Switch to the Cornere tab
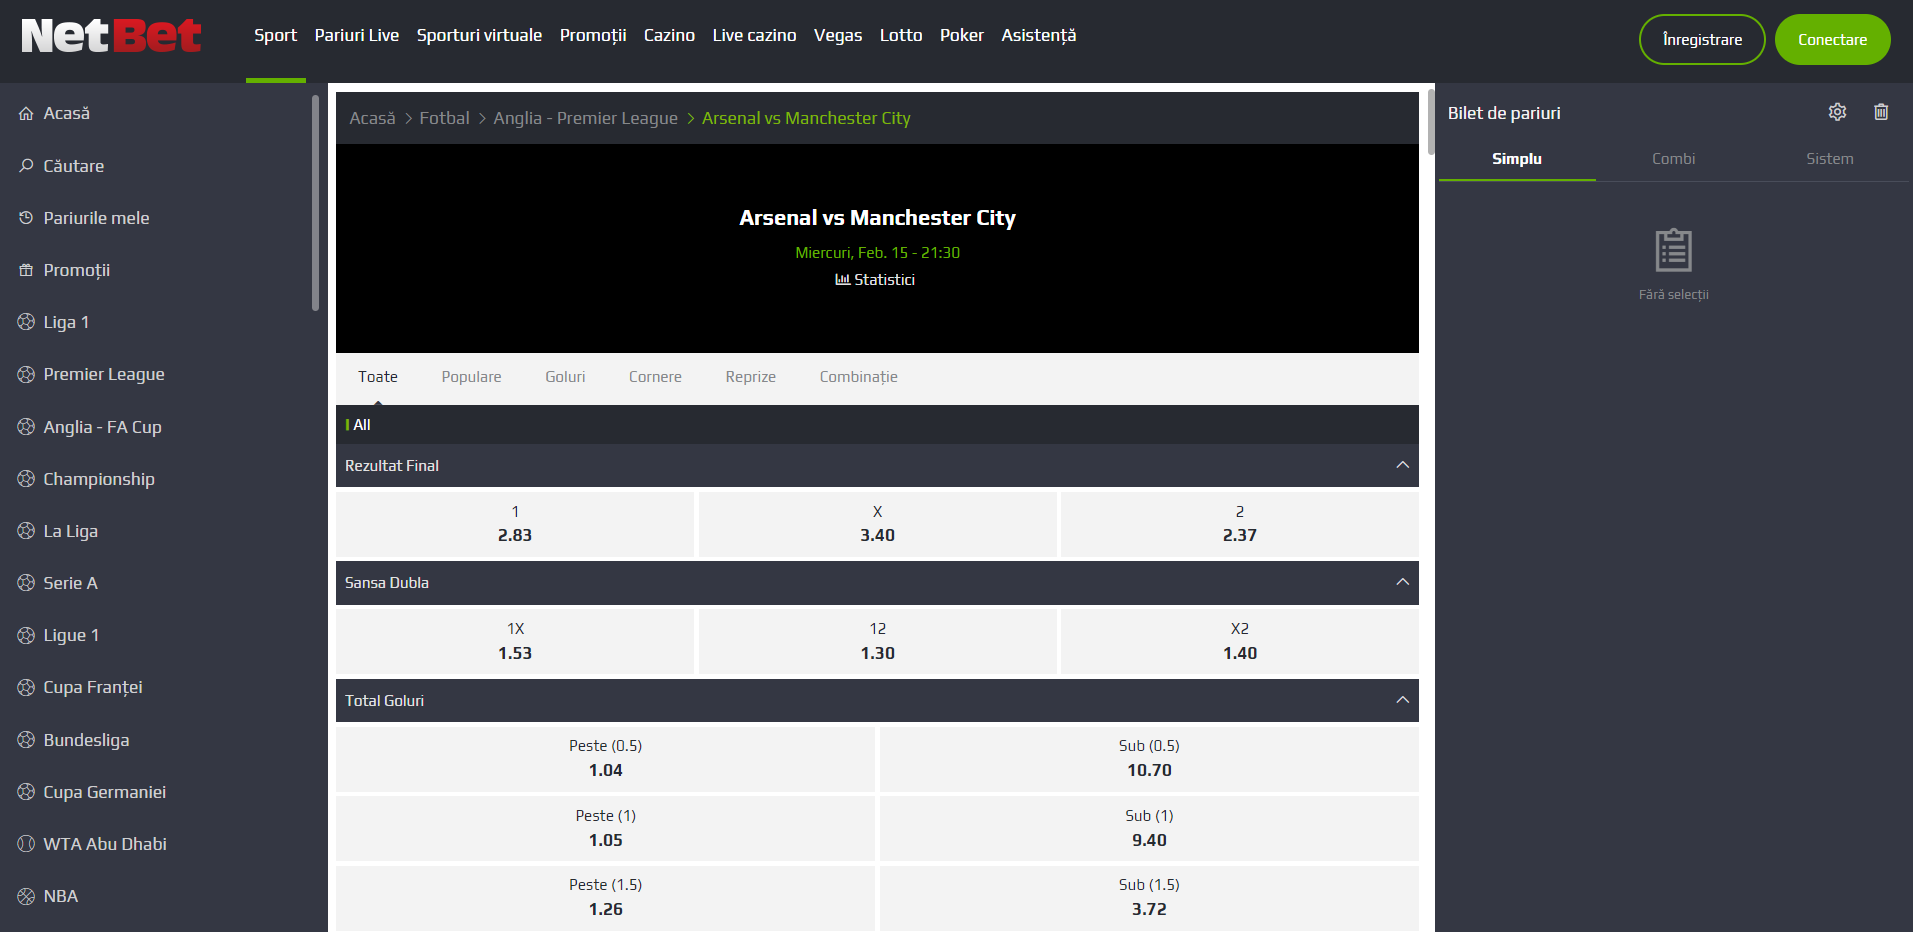This screenshot has width=1915, height=932. [655, 377]
